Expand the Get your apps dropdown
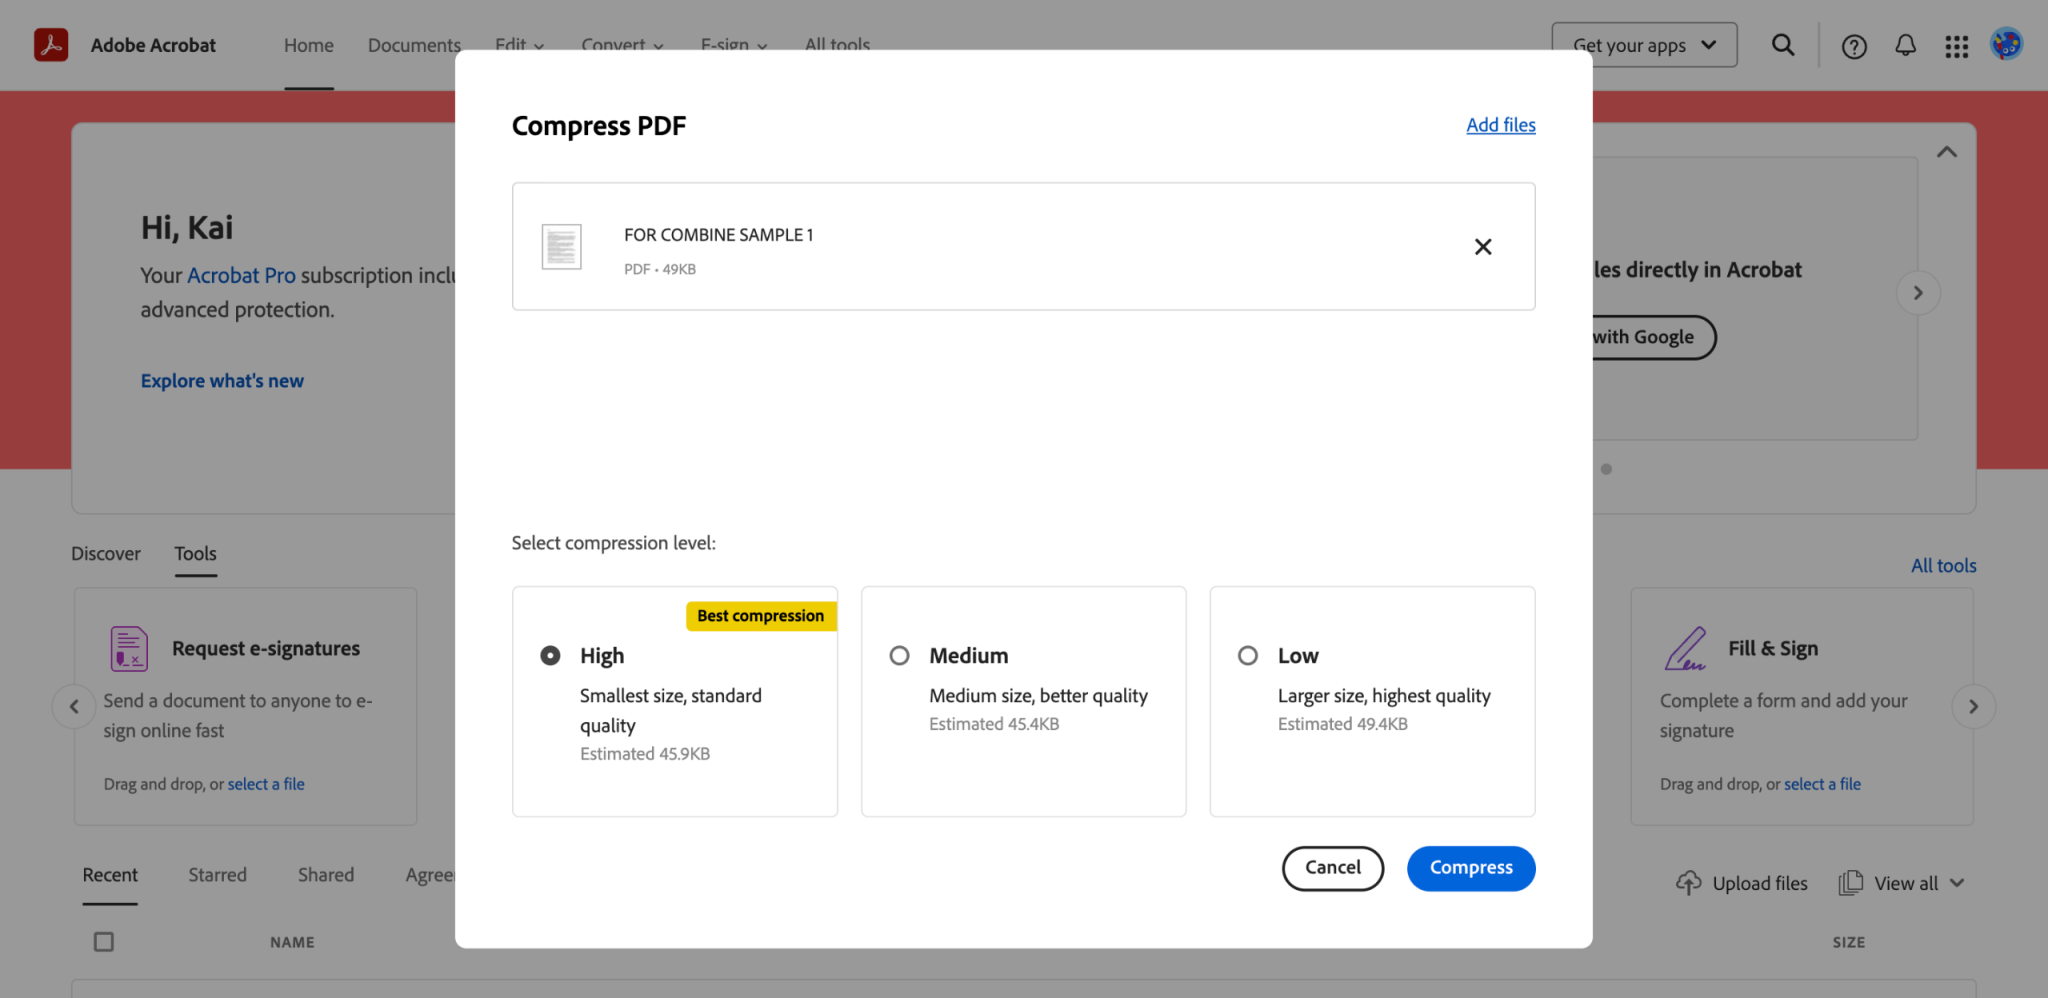This screenshot has height=998, width=2048. (x=1644, y=45)
